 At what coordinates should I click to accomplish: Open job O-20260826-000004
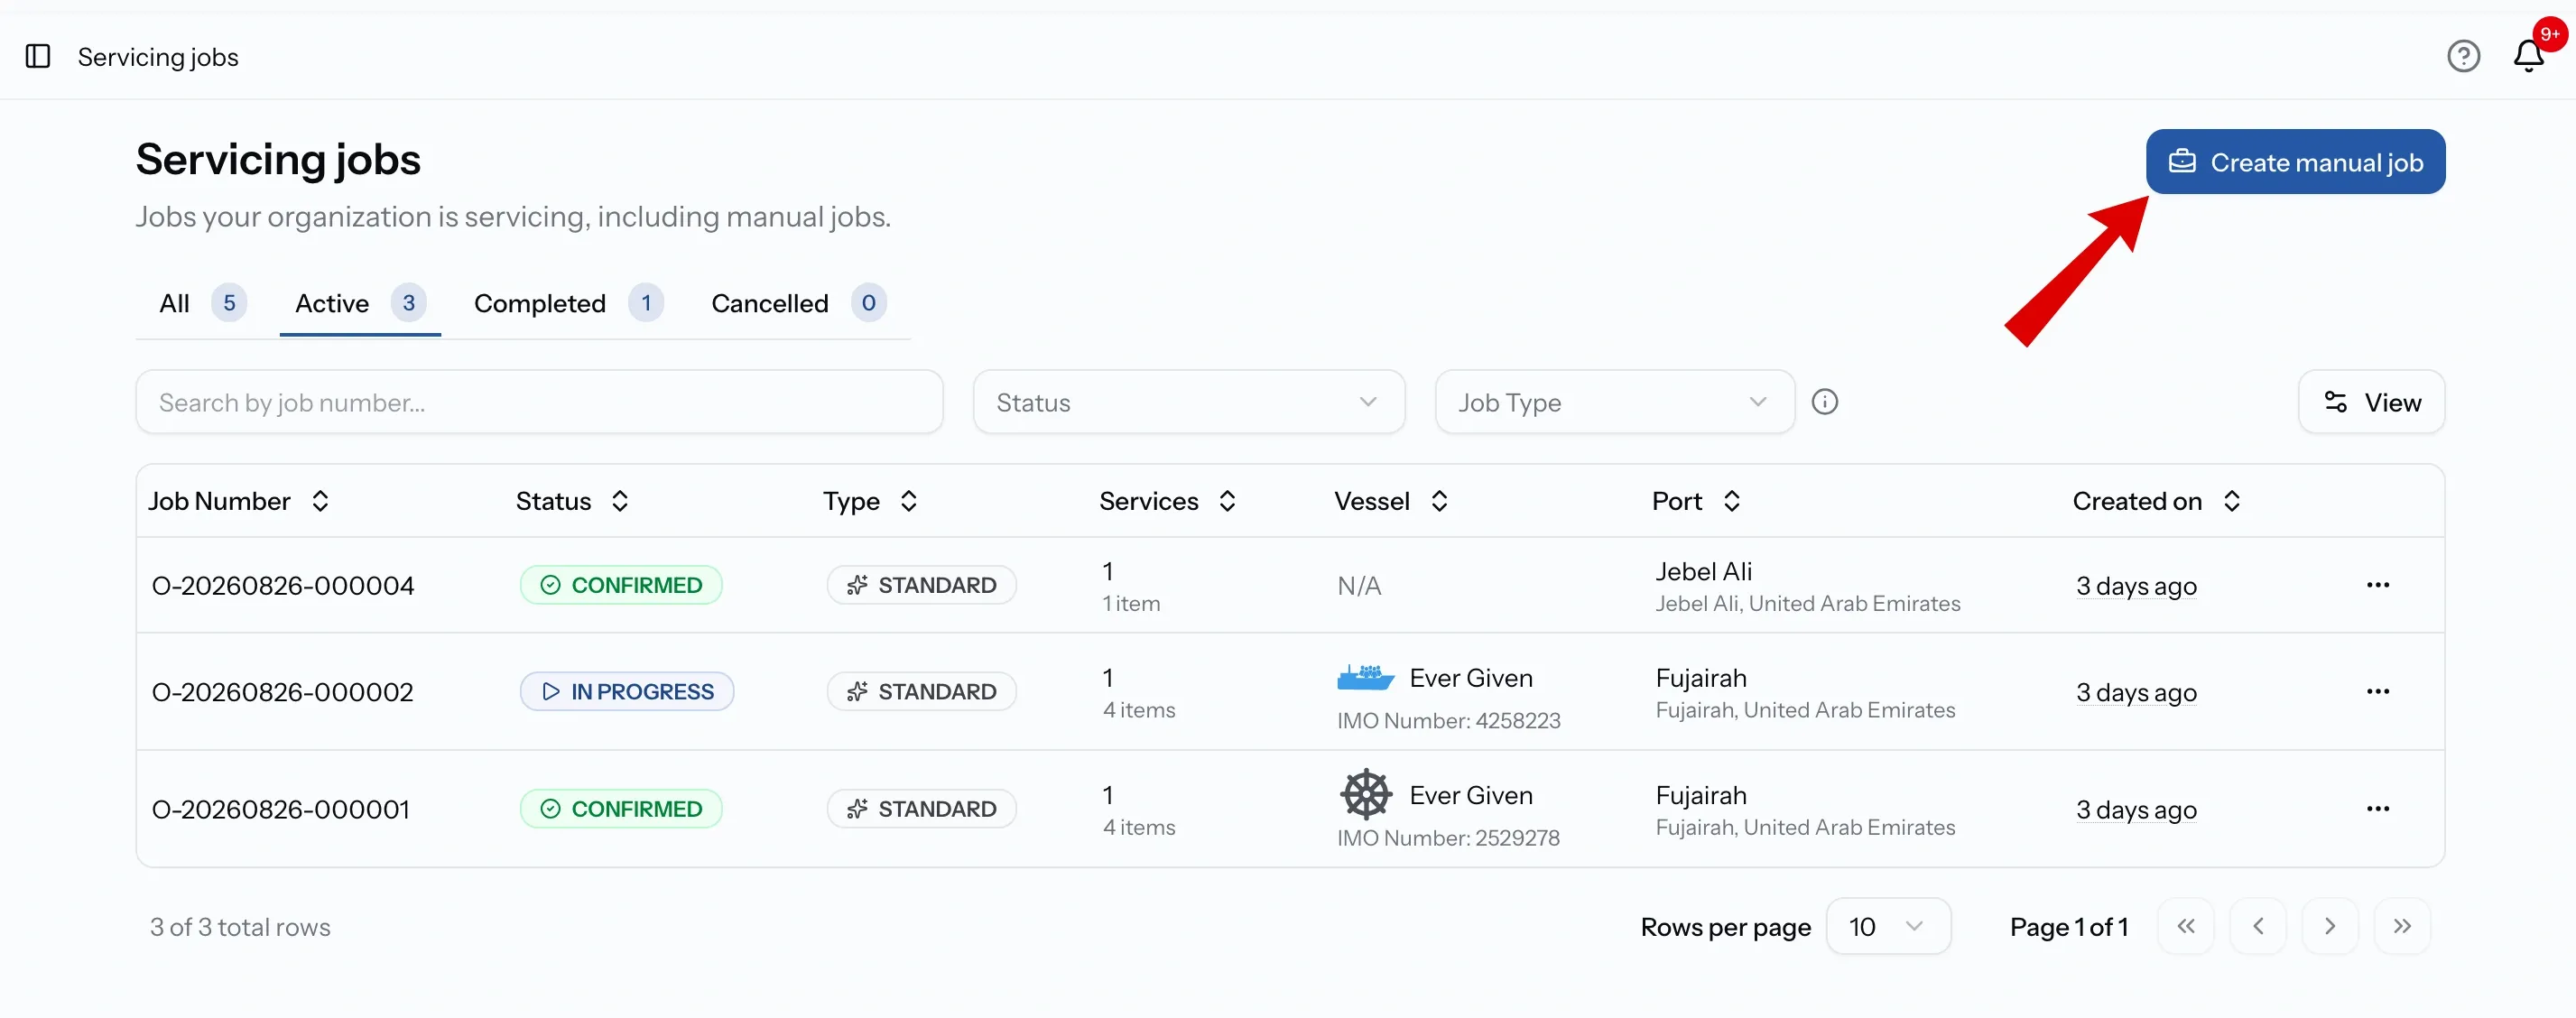coord(283,586)
